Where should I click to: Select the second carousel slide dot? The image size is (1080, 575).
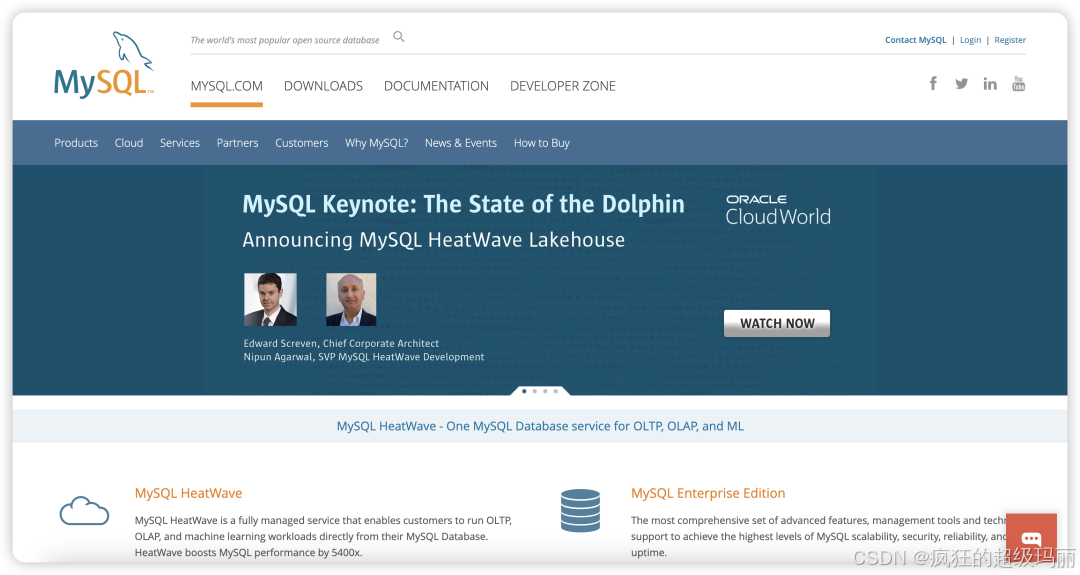(534, 391)
